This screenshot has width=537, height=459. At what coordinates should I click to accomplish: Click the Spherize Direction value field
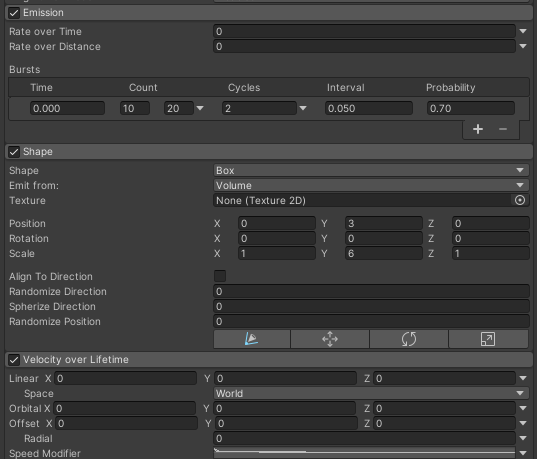[x=371, y=306]
